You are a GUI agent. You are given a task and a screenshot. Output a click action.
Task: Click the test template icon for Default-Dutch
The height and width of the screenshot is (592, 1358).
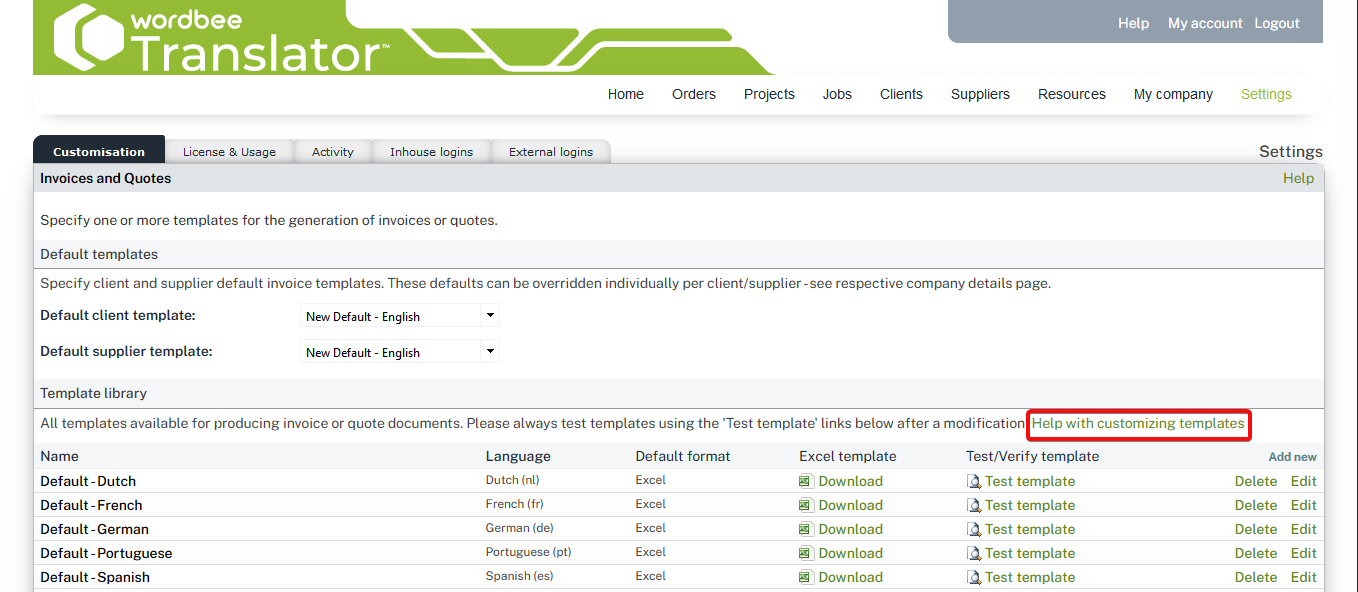974,481
